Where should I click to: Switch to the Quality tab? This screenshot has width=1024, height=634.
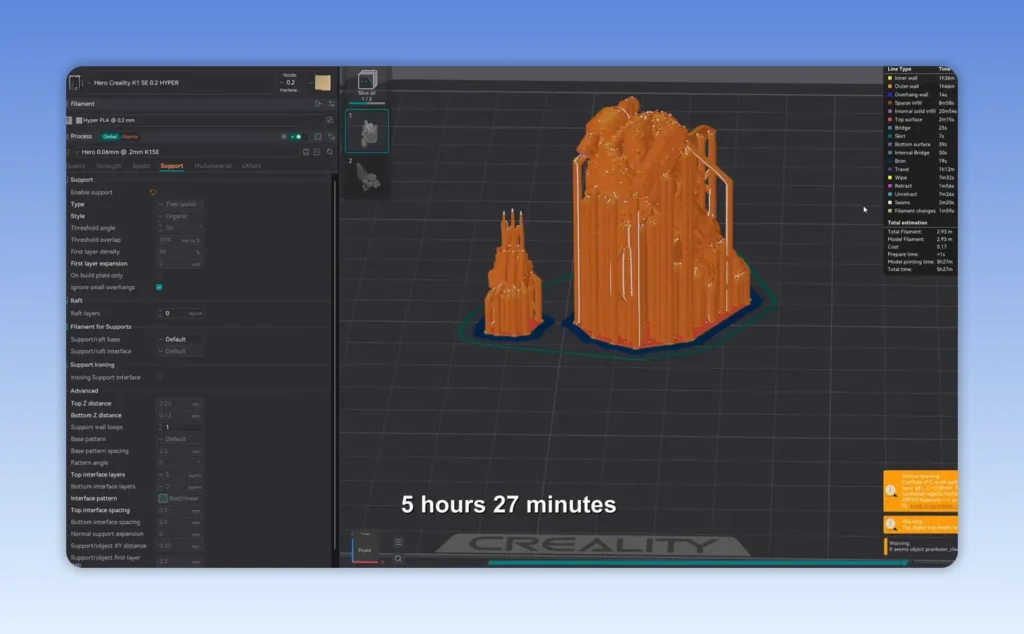coord(76,166)
